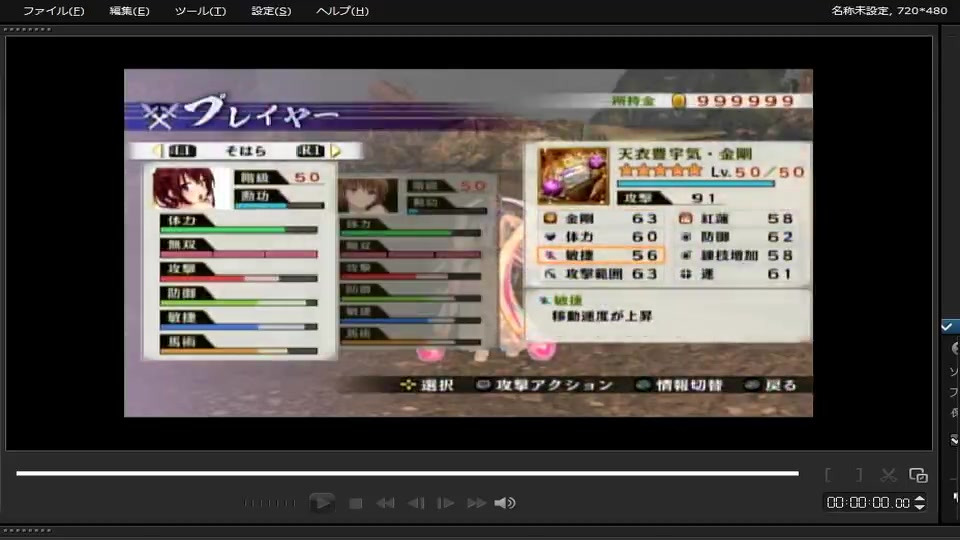Split the clip with the scissors icon
The height and width of the screenshot is (540, 960).
click(888, 475)
